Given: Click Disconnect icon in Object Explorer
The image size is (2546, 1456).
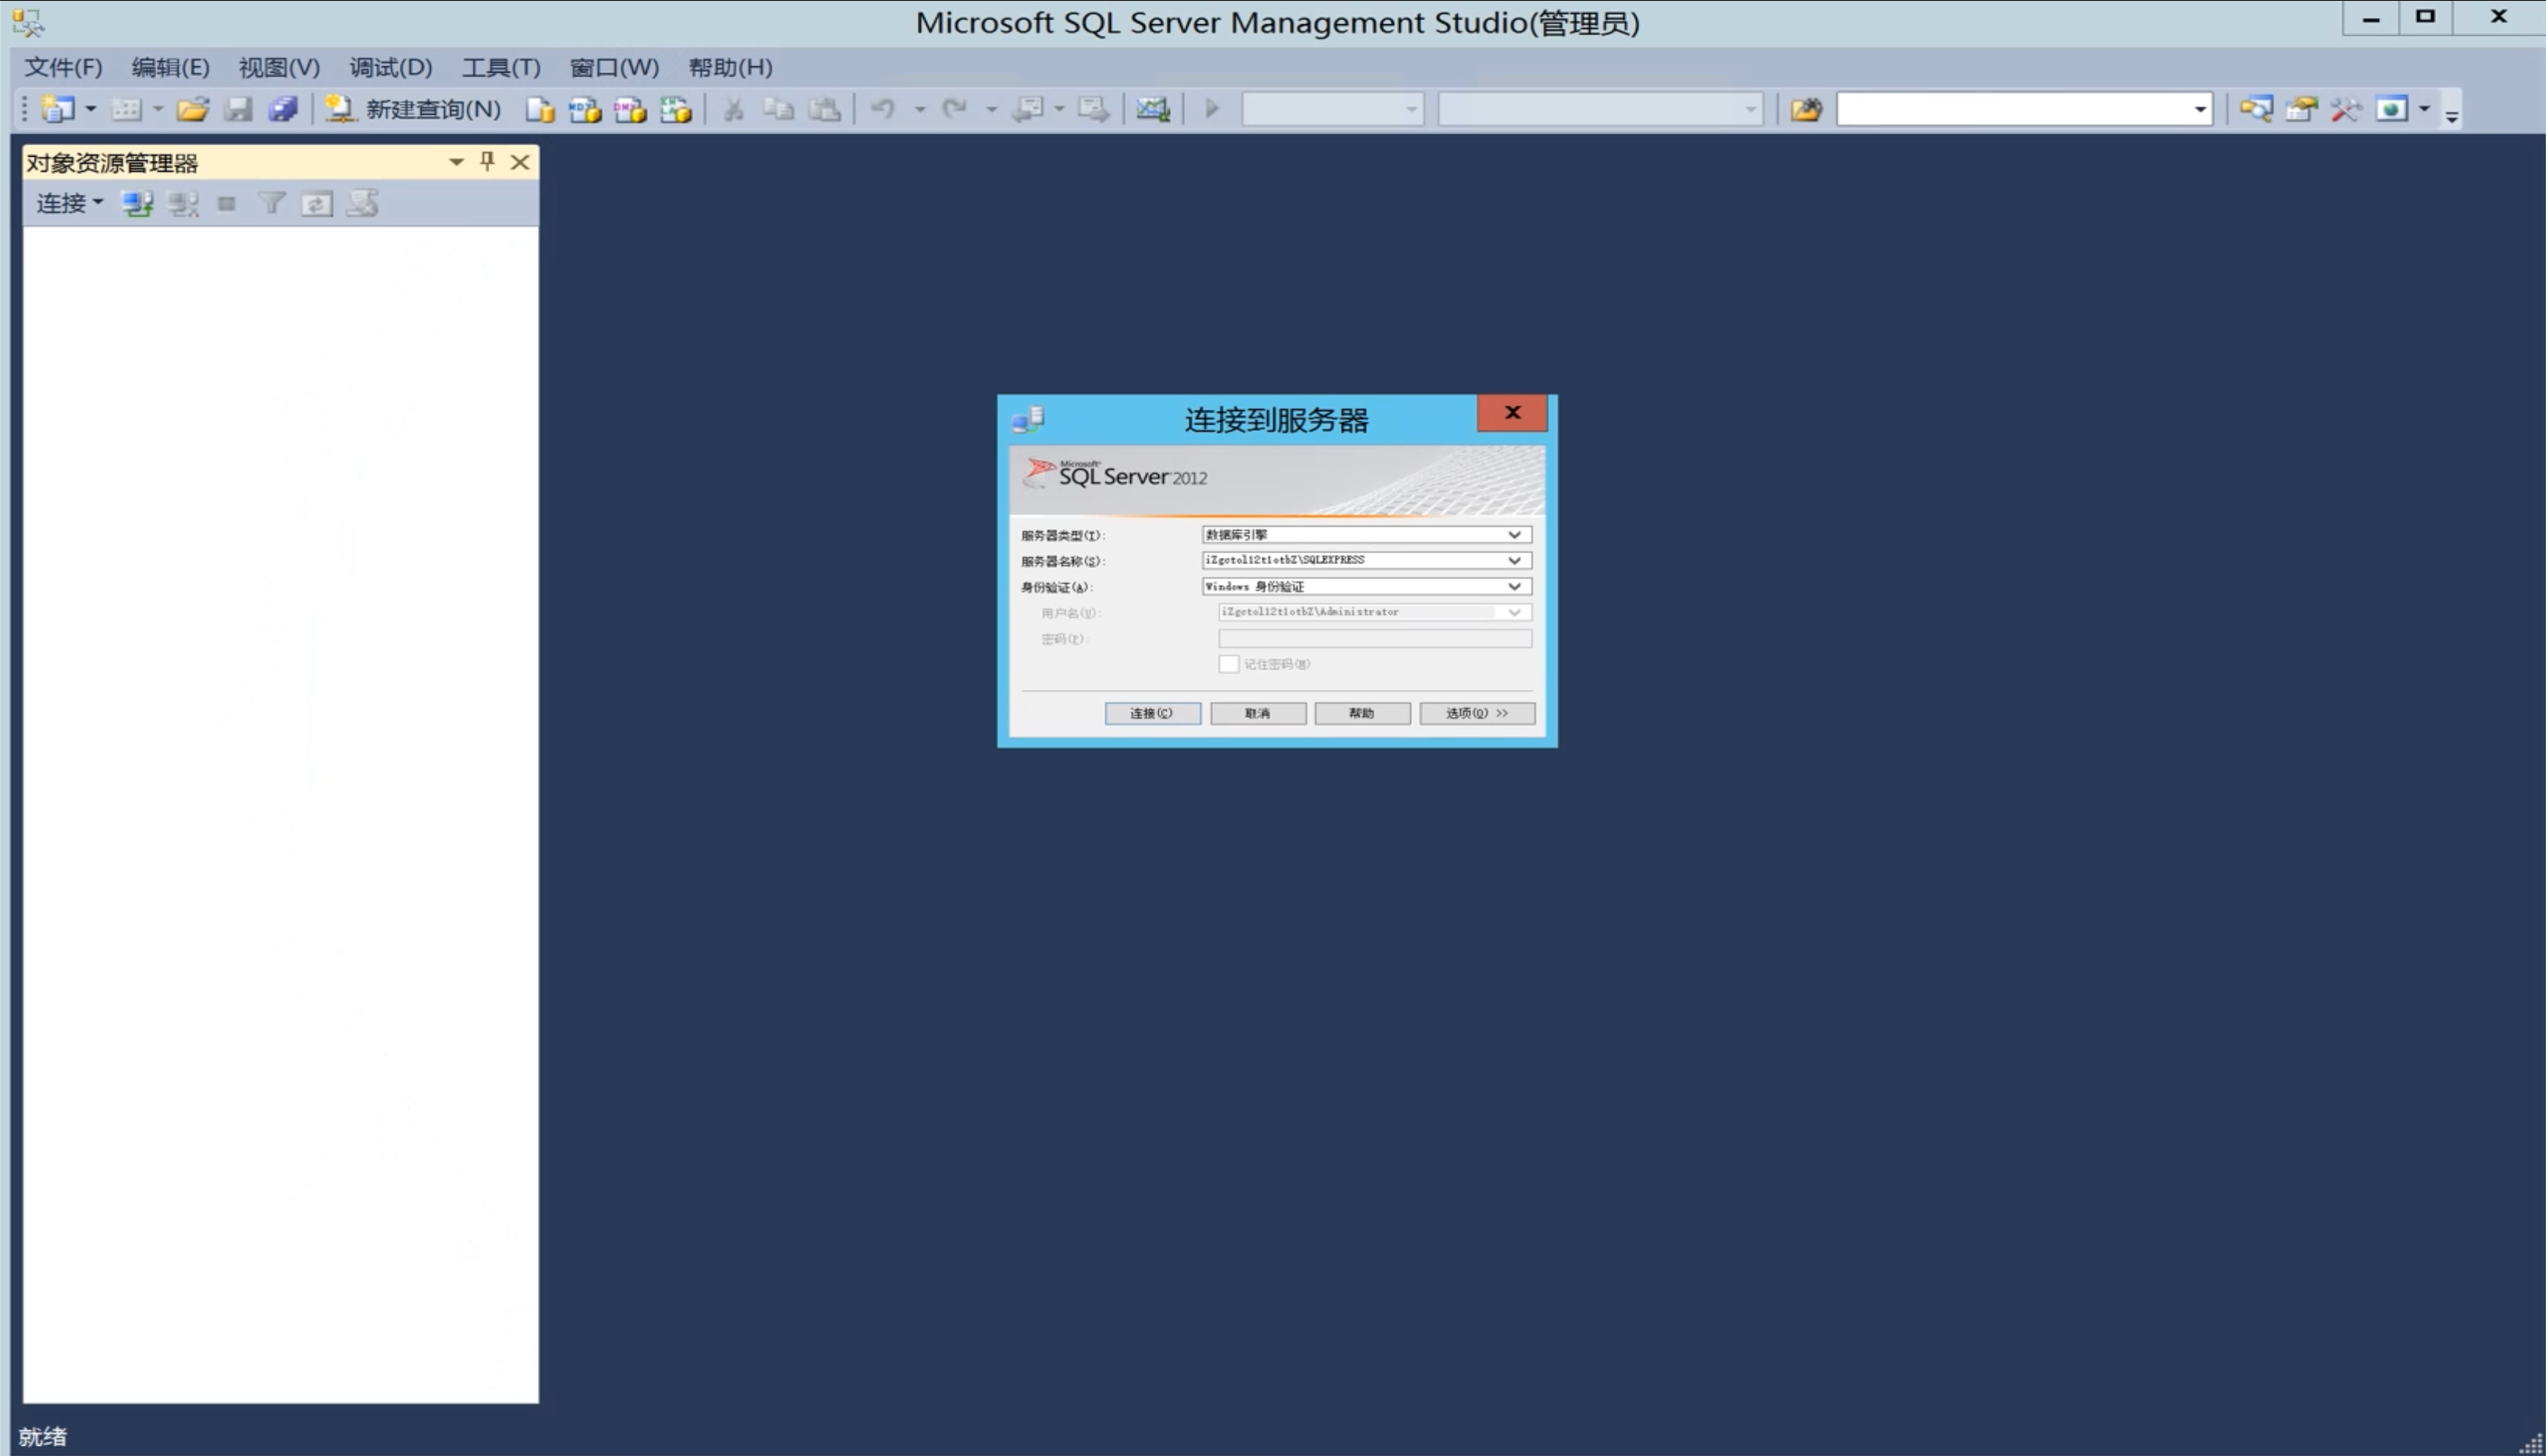Looking at the screenshot, I should tap(183, 204).
